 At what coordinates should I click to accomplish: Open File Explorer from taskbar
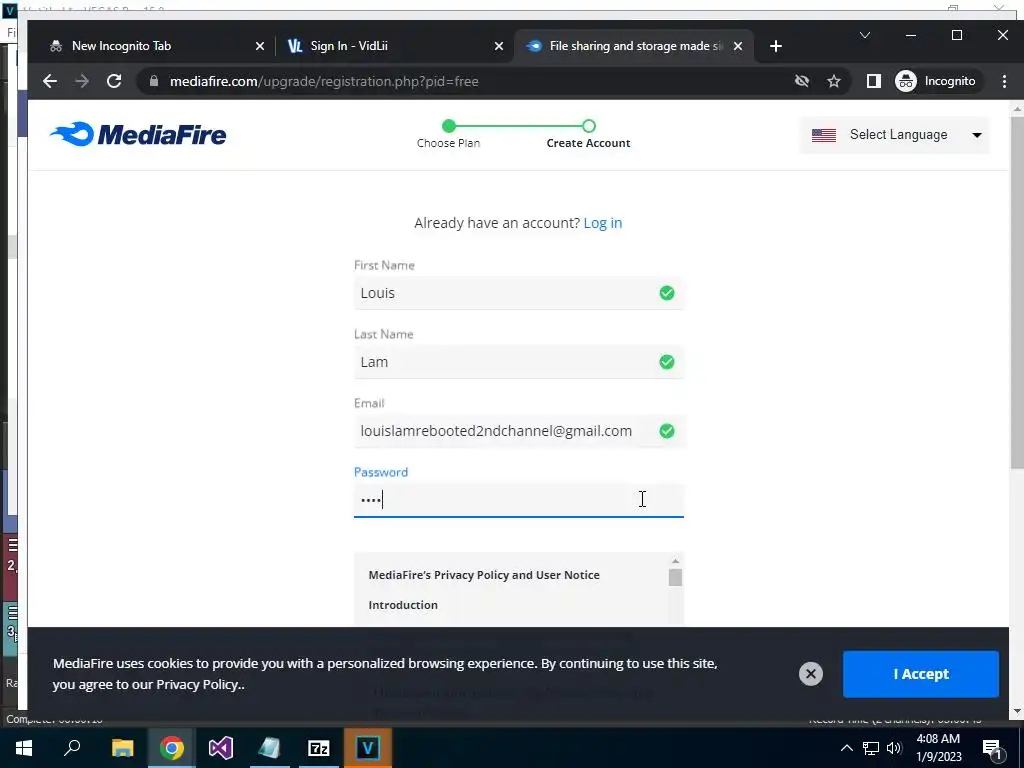[x=122, y=748]
